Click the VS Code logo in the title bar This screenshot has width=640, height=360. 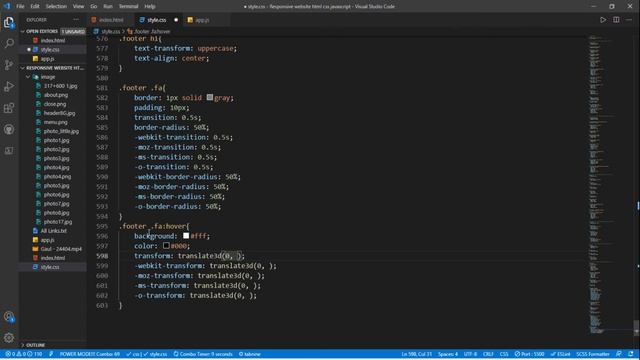(7, 6)
